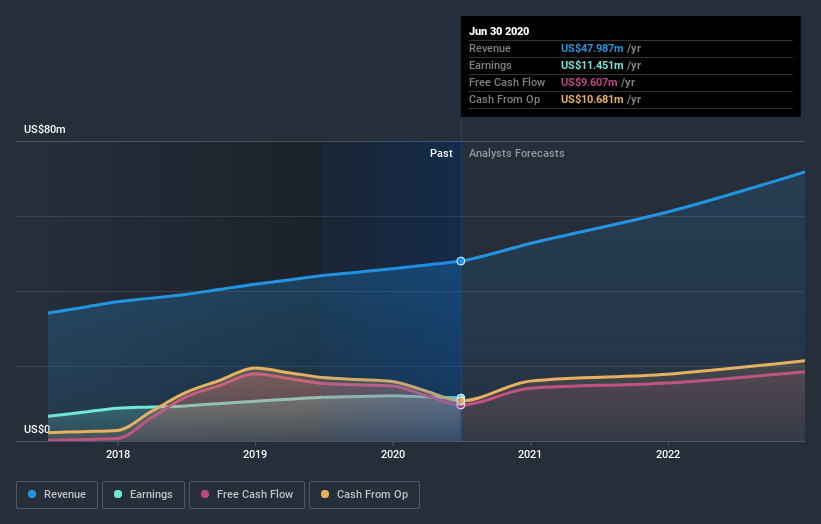The image size is (821, 524).
Task: Toggle the Cash From Op legend button
Action: [x=364, y=495]
